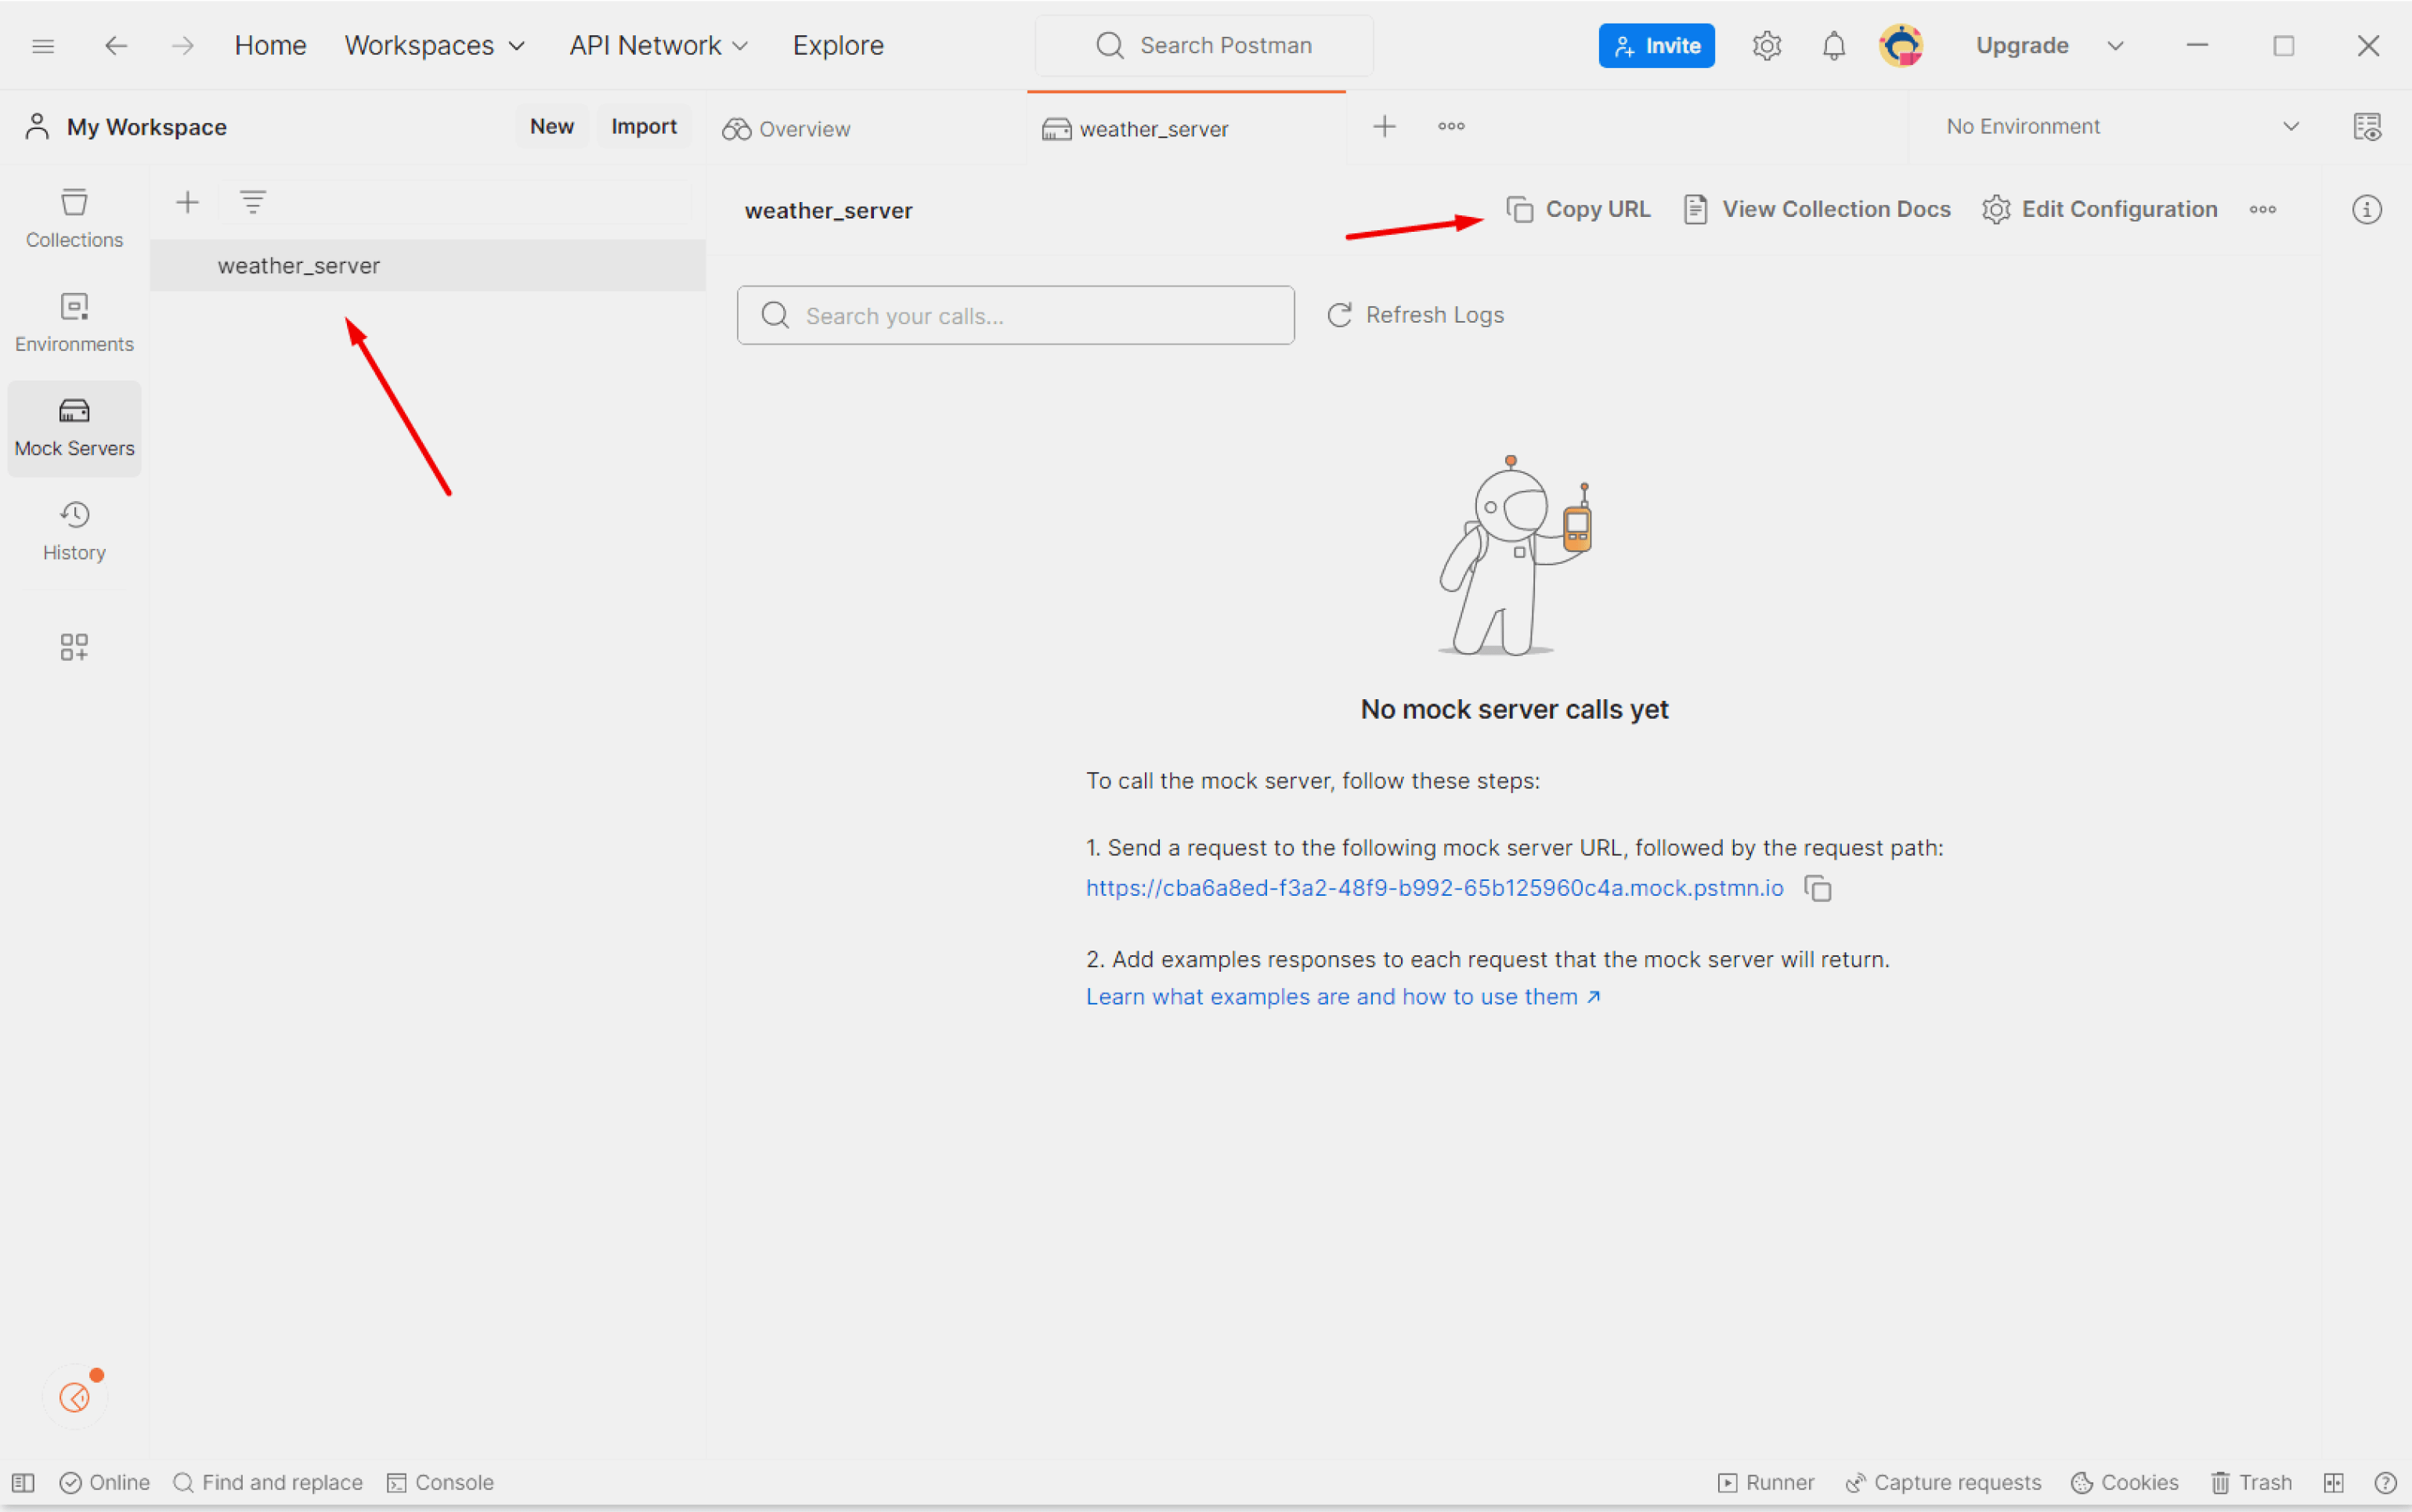Image resolution: width=2412 pixels, height=1512 pixels.
Task: Open notifications bell icon
Action: pos(1833,46)
